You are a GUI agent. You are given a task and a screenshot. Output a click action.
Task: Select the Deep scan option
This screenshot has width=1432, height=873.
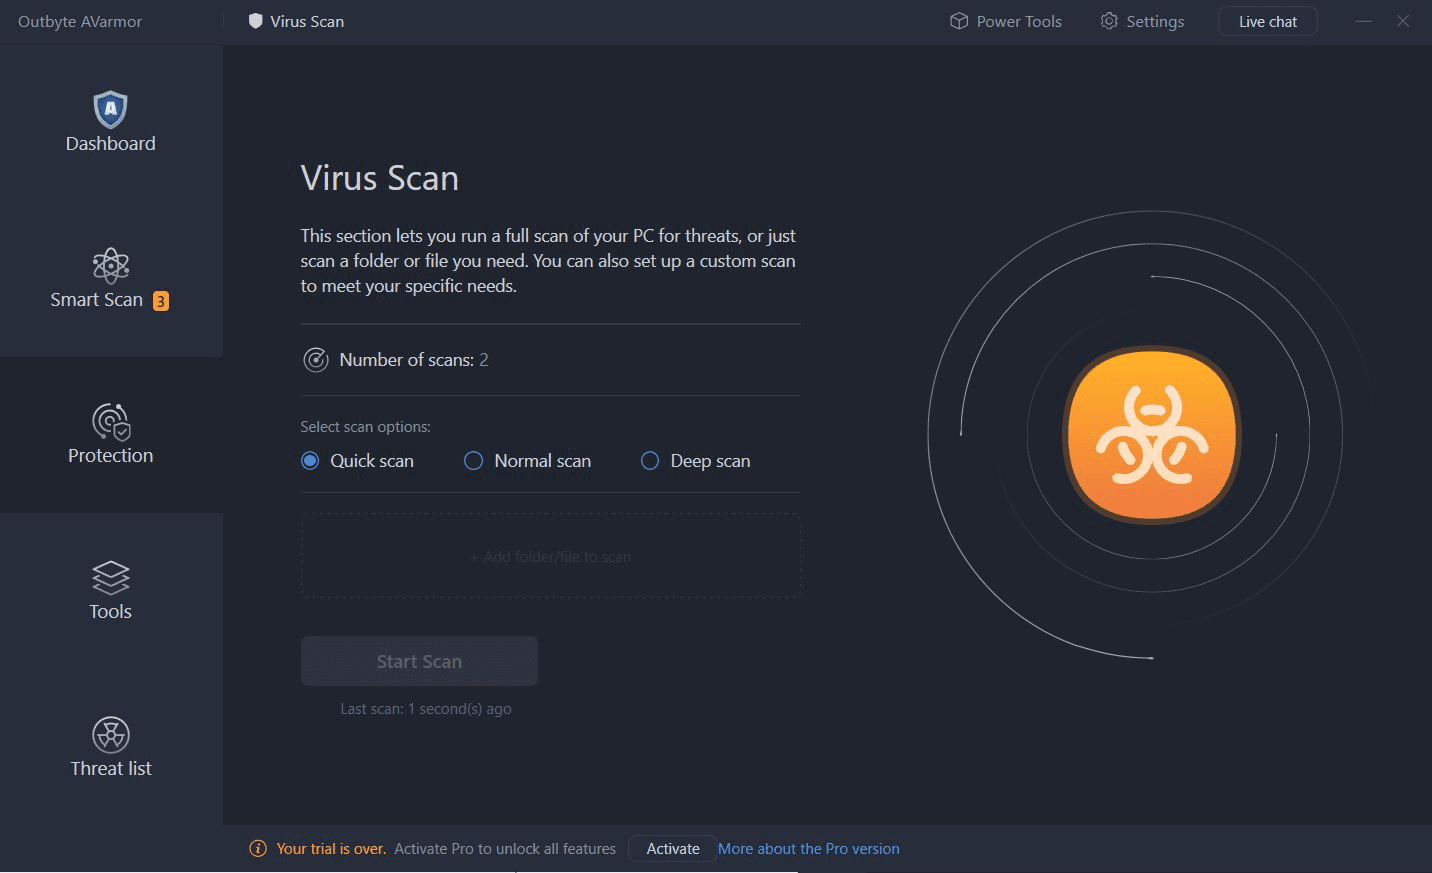pos(650,461)
